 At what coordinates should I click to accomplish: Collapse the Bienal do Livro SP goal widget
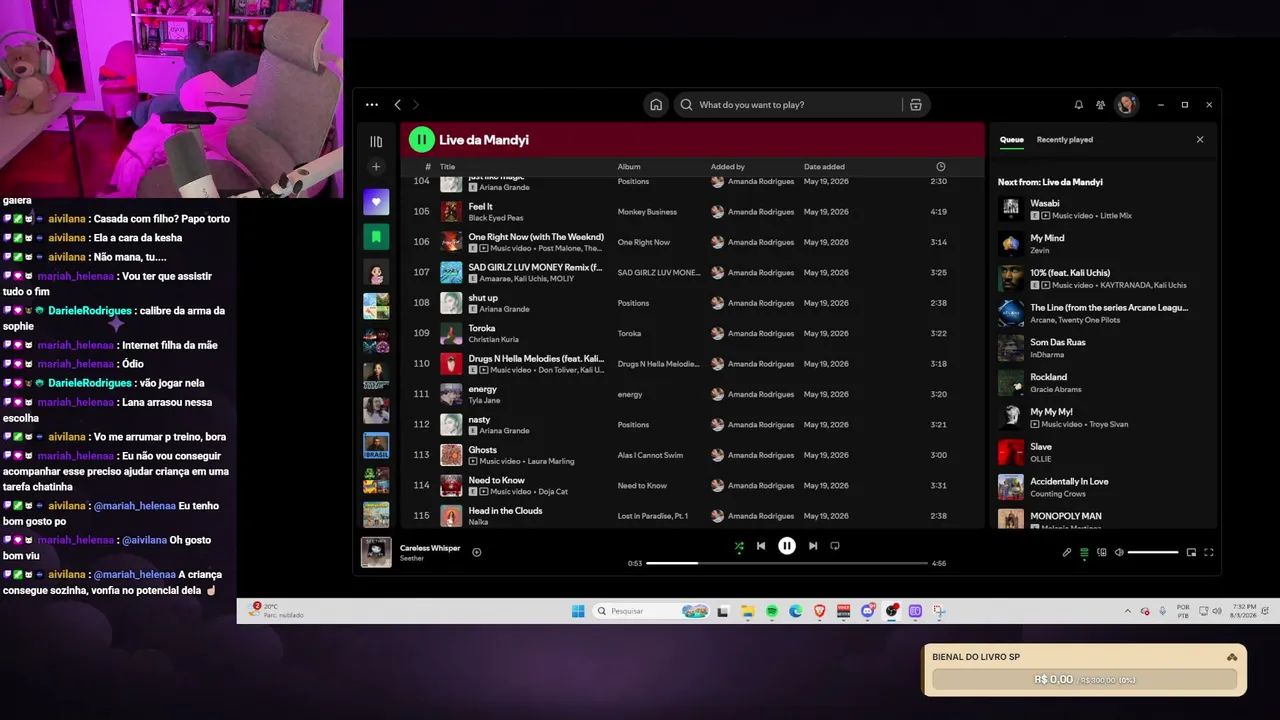click(x=1232, y=657)
